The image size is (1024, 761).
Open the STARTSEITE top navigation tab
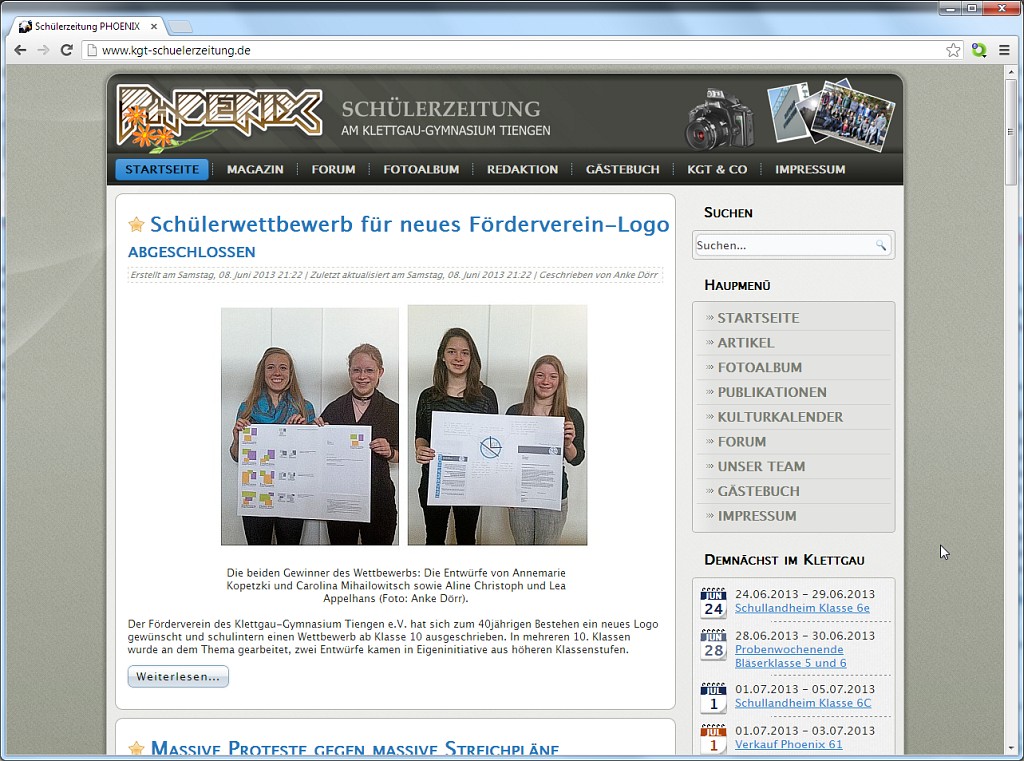point(162,169)
